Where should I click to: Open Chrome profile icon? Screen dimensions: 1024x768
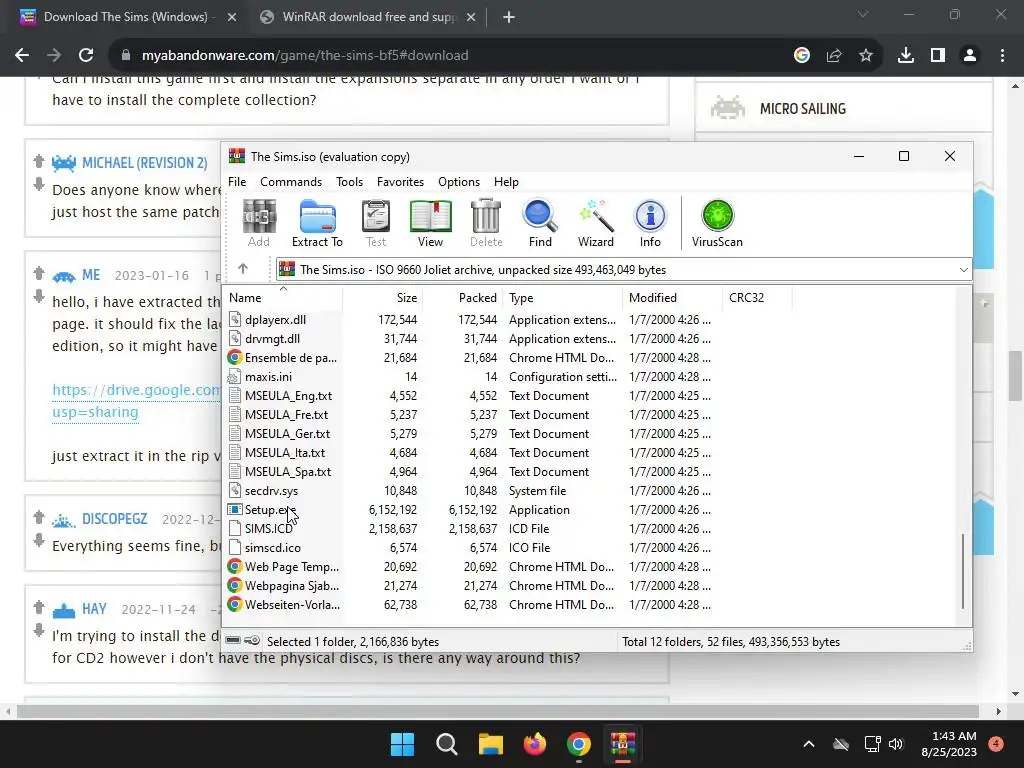(970, 56)
